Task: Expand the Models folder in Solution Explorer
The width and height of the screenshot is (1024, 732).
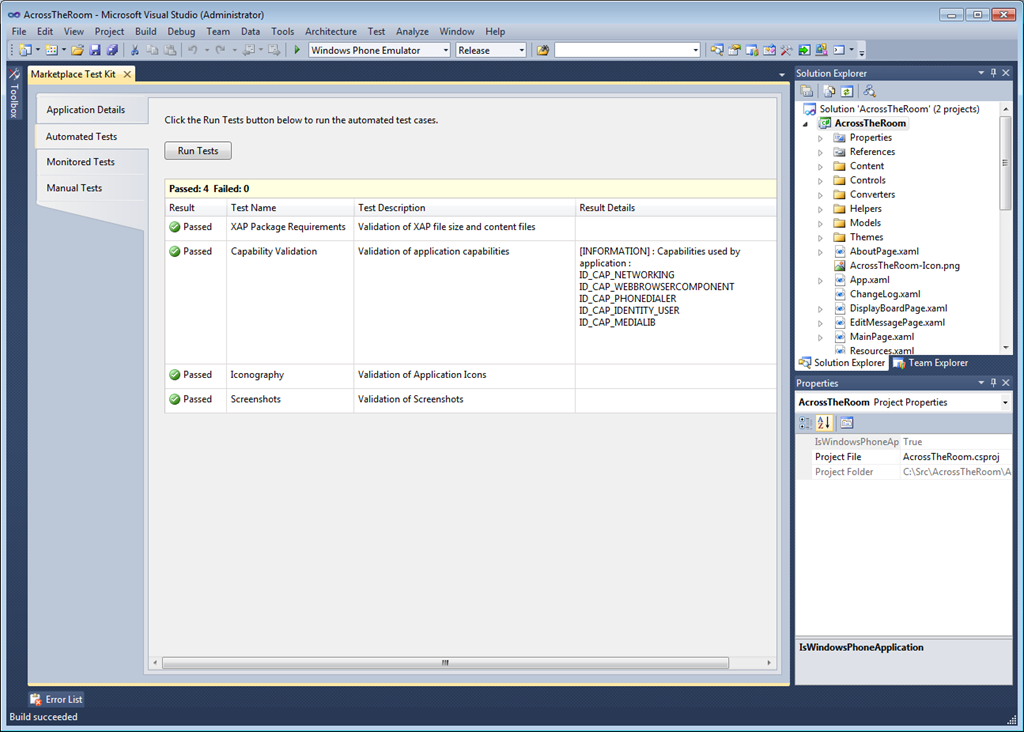Action: pyautogui.click(x=820, y=223)
